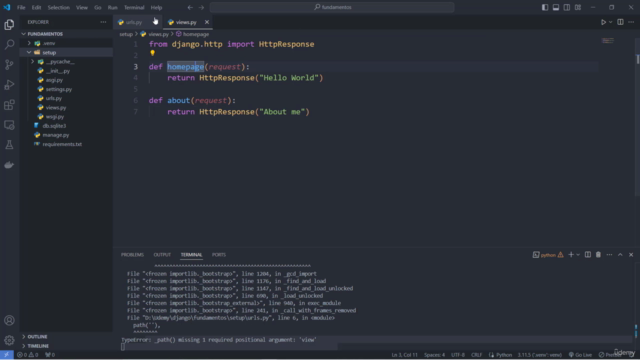Click the Go Live status bar button

point(580,355)
